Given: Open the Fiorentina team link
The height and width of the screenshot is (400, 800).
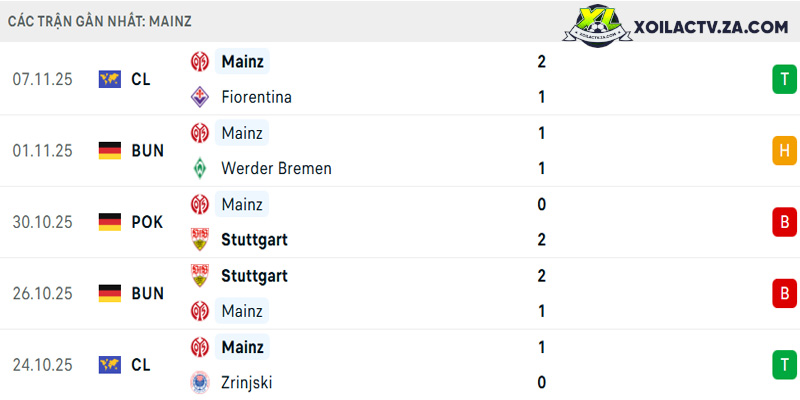Looking at the screenshot, I should click(257, 97).
